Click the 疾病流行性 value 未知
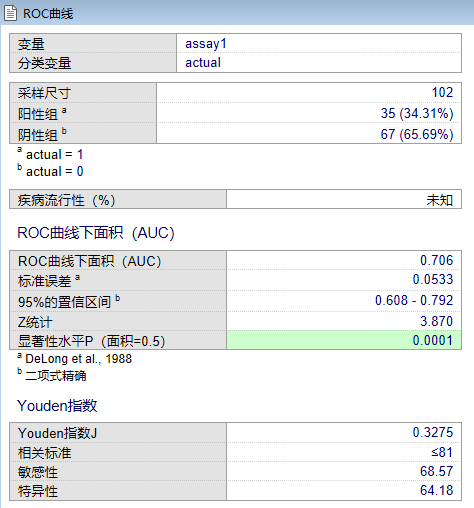The image size is (474, 508). tap(440, 200)
